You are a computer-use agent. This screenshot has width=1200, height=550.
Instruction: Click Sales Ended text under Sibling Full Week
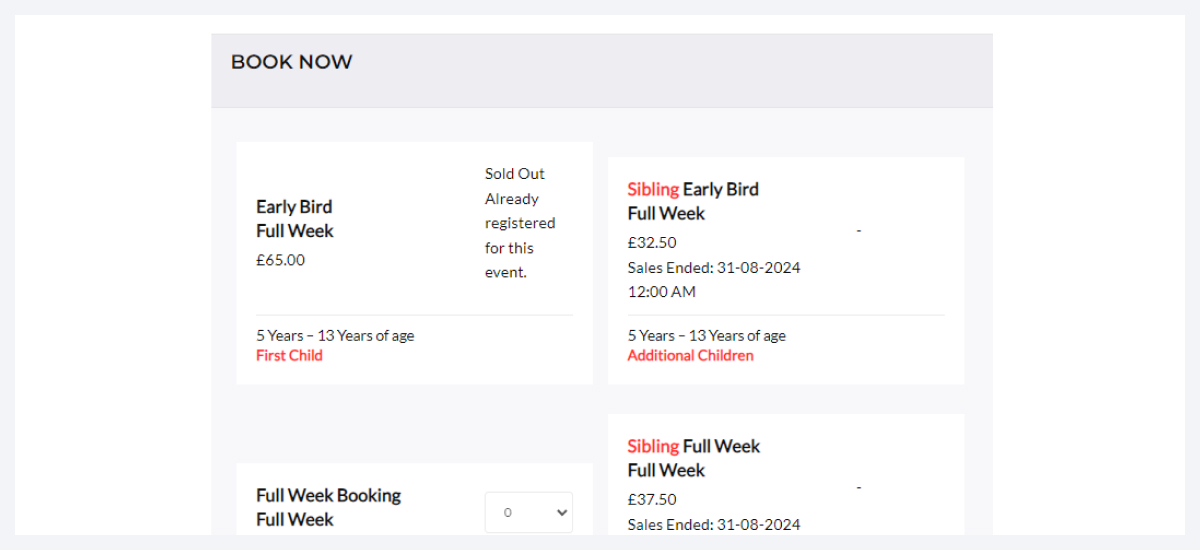713,524
